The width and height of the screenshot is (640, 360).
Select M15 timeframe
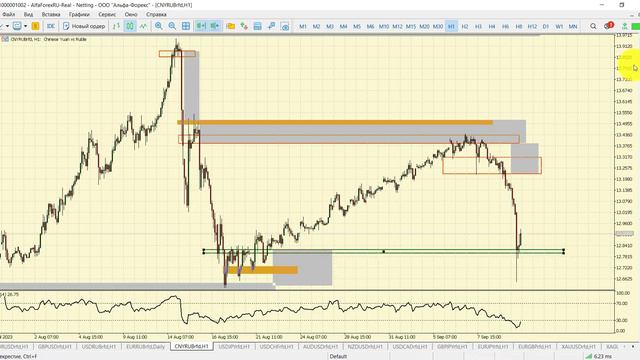tap(411, 26)
